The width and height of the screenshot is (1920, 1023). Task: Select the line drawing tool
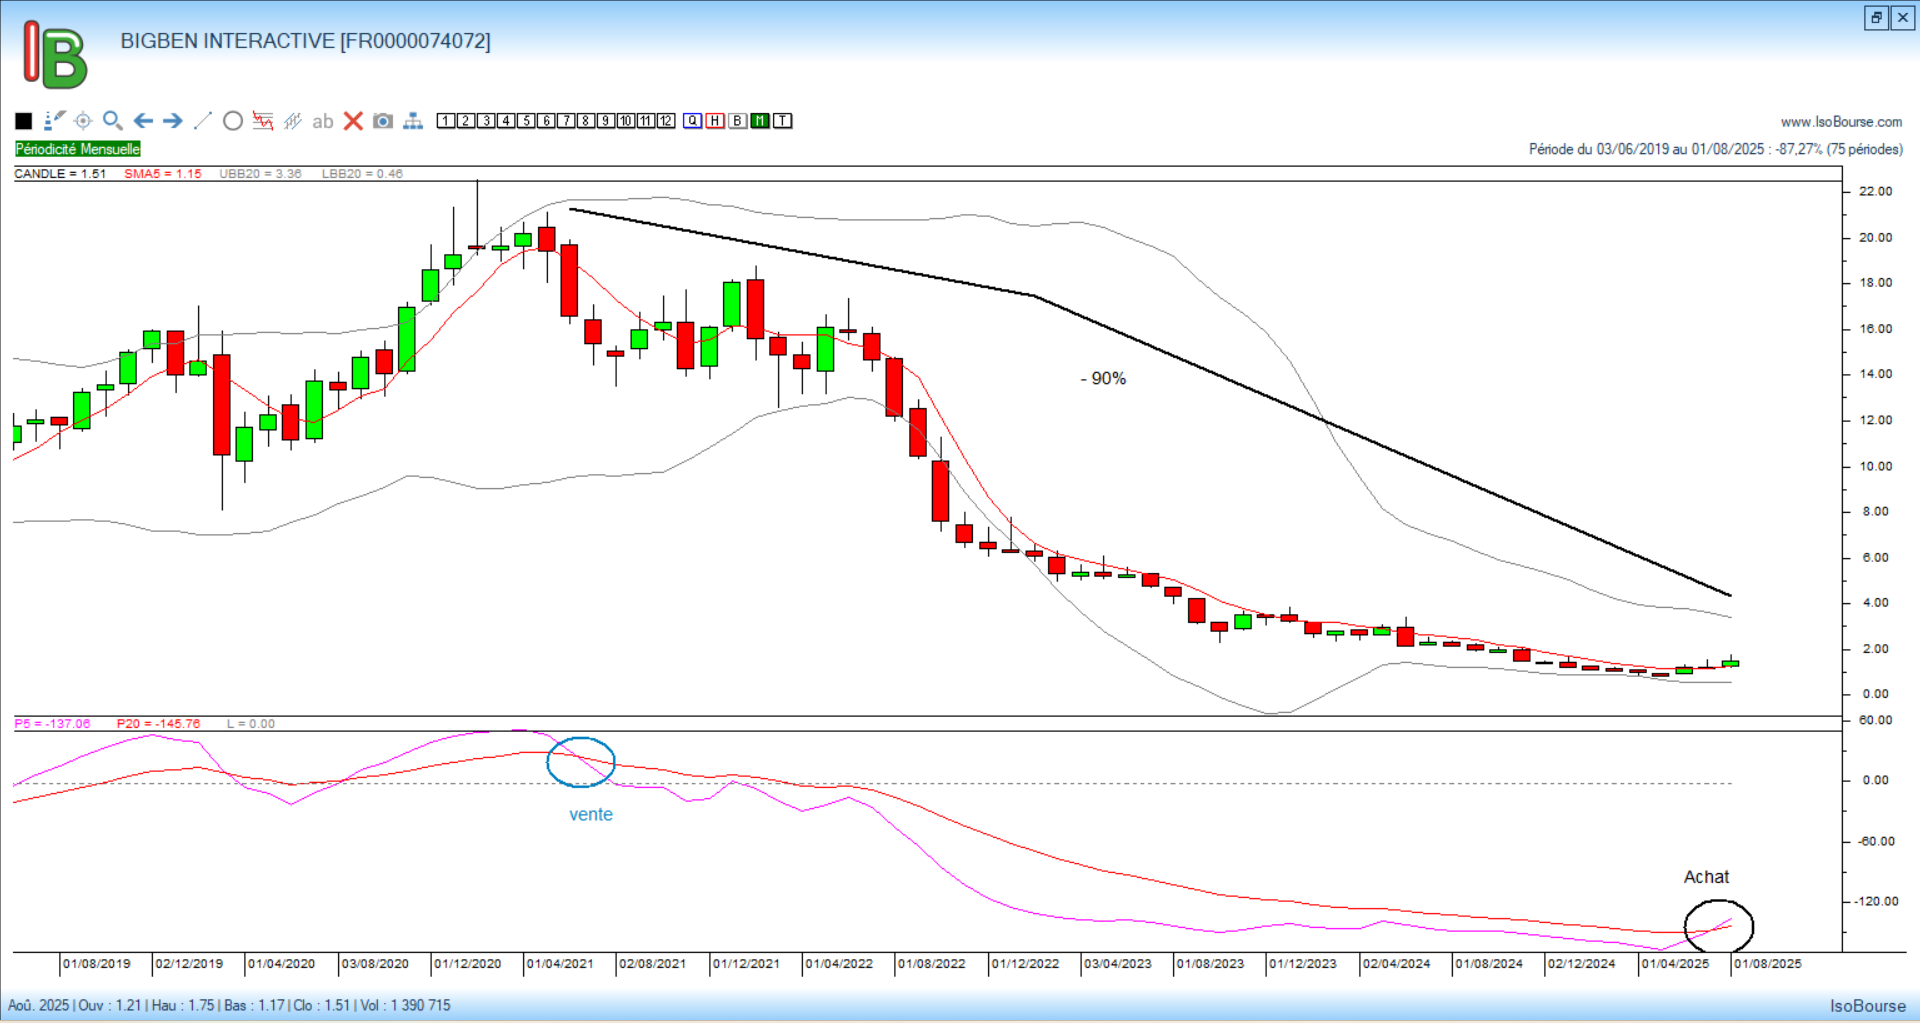(x=203, y=121)
